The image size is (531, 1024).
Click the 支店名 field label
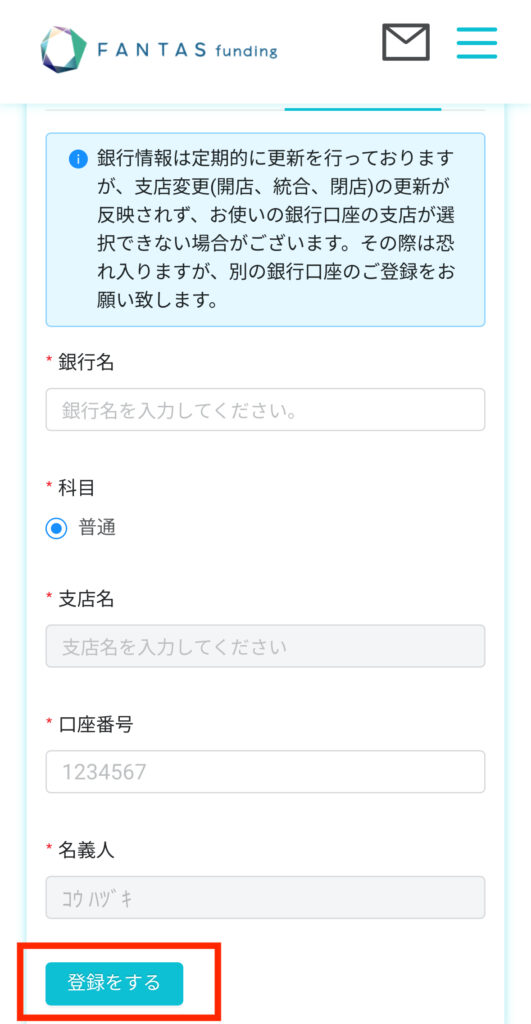point(86,599)
